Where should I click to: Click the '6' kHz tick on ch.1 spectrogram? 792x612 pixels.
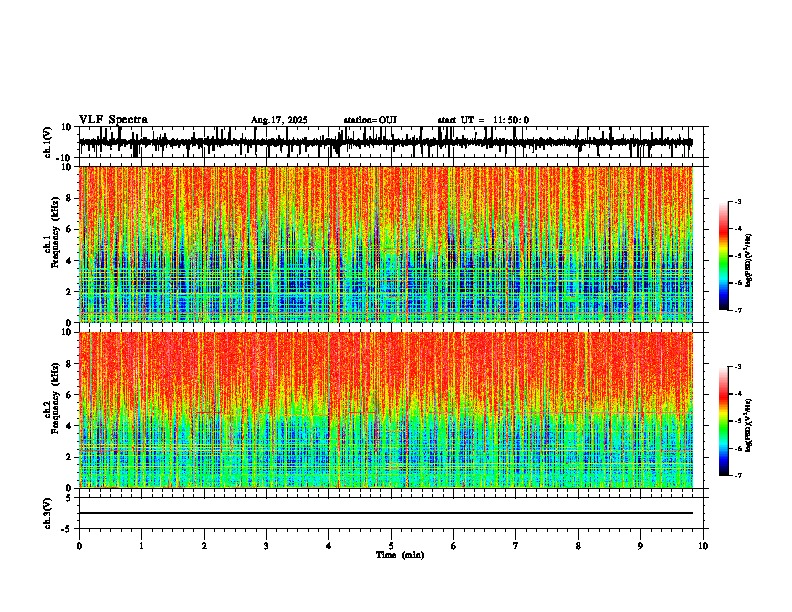click(70, 230)
